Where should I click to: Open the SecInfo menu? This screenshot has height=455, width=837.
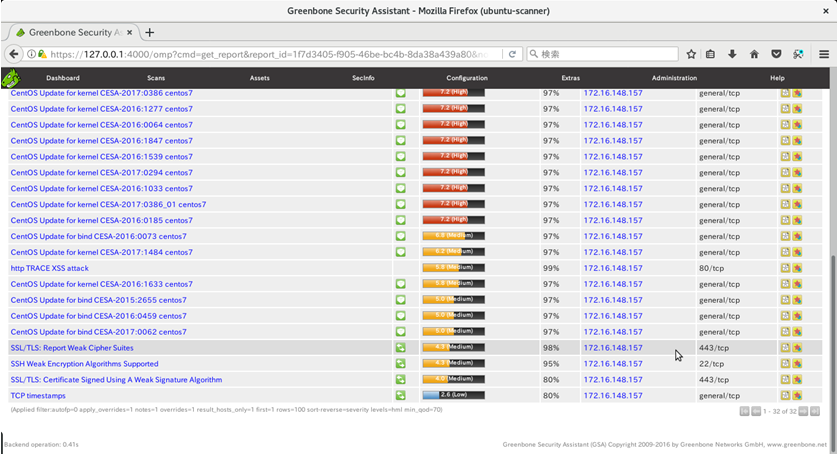tap(363, 78)
